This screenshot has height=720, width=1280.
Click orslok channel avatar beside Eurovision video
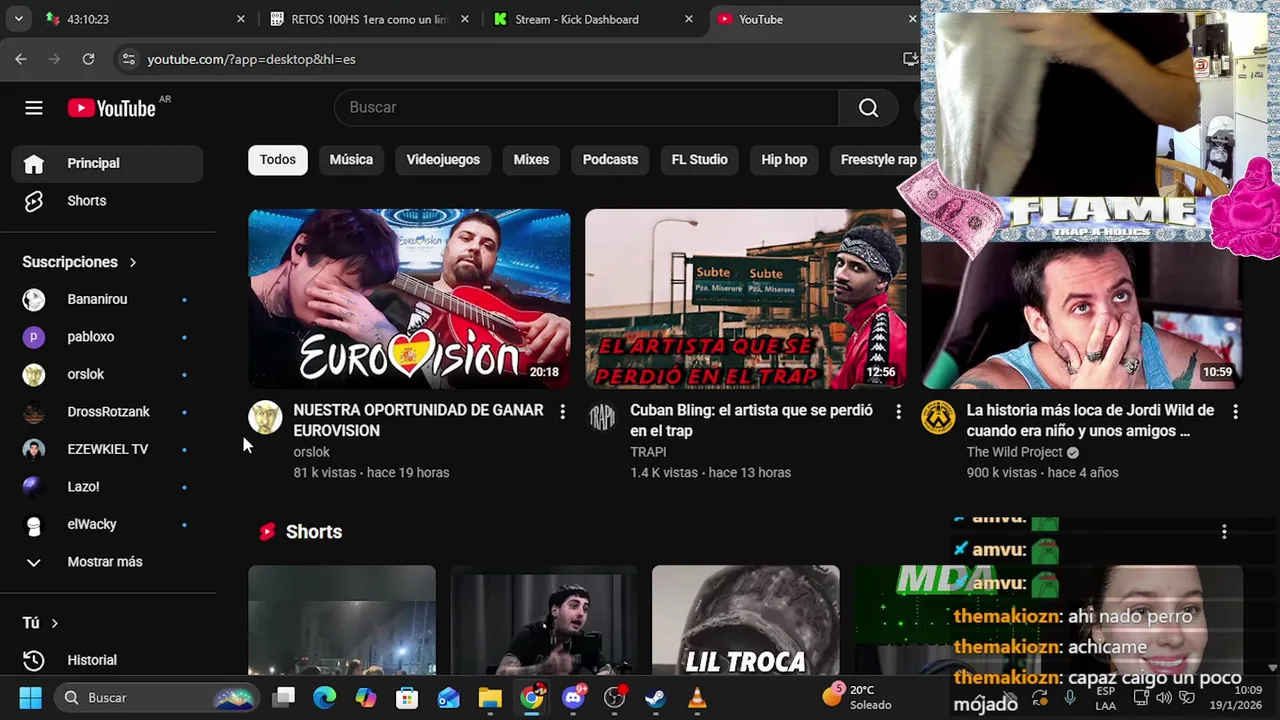point(265,417)
